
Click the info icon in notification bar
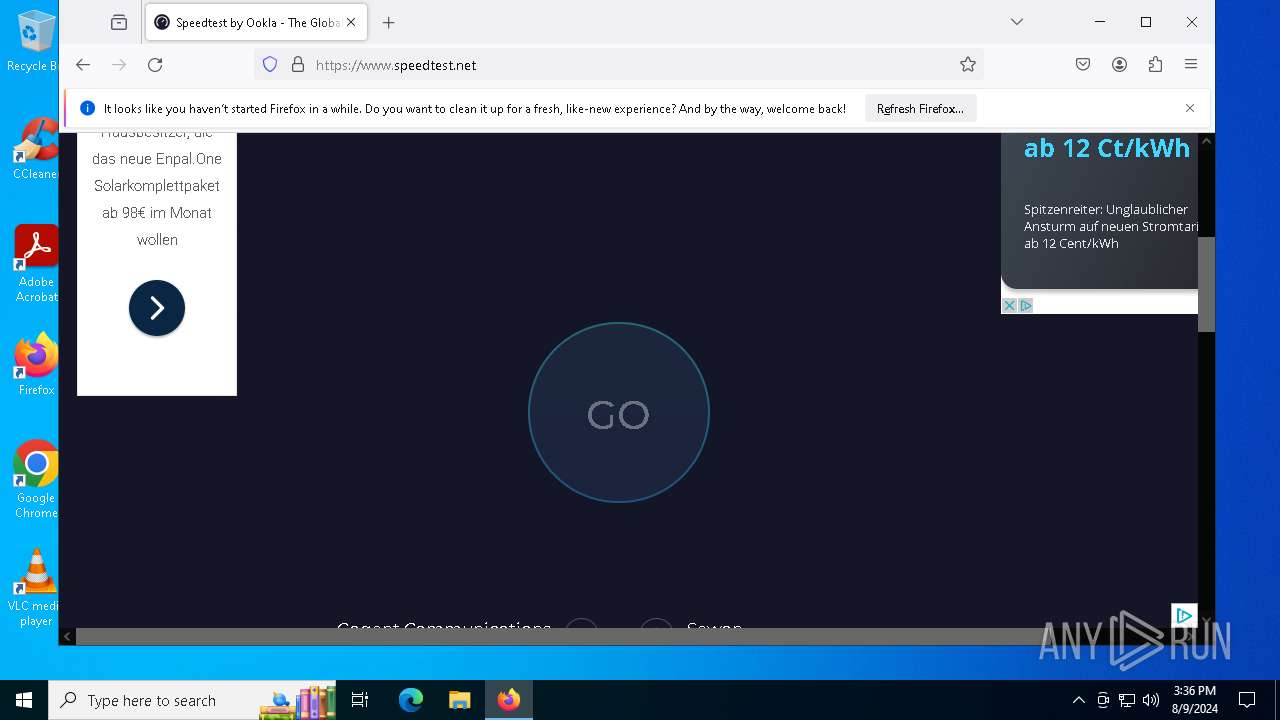(87, 108)
